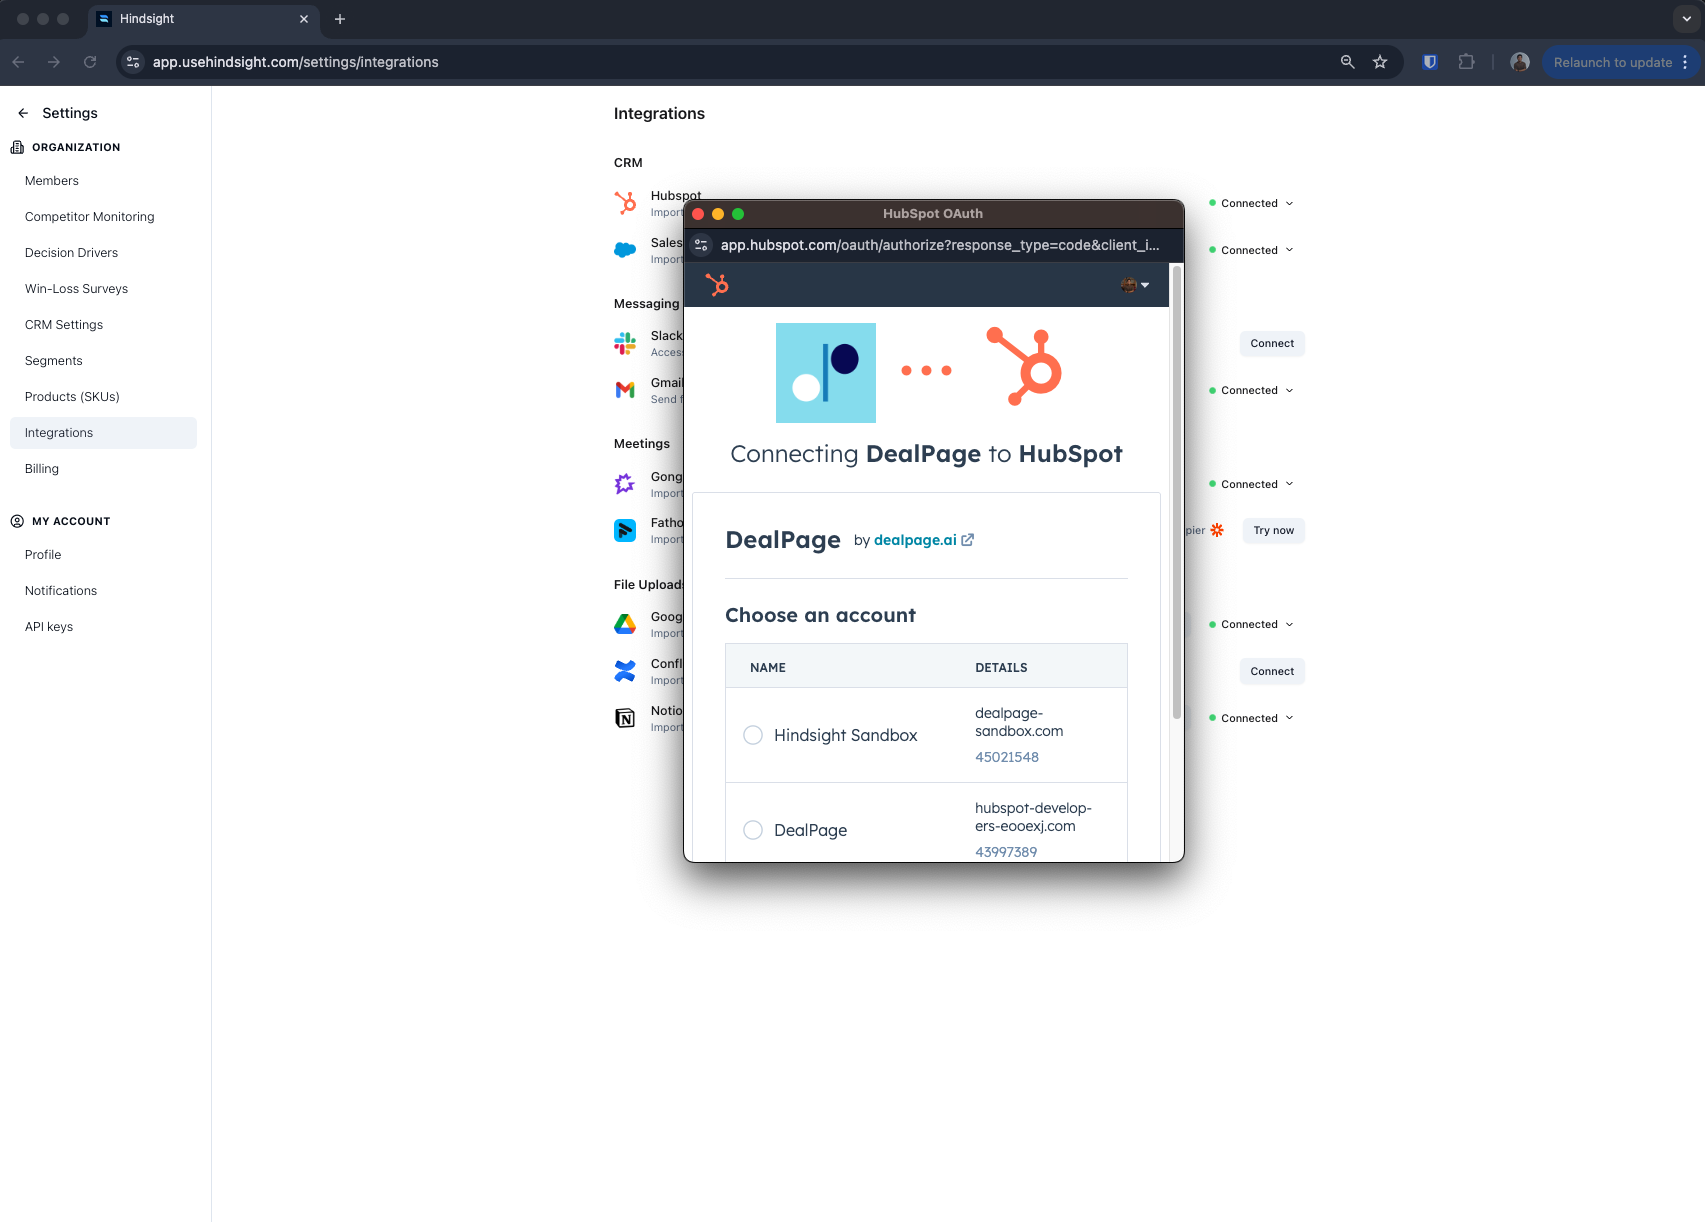Click the My Account person icon
The height and width of the screenshot is (1222, 1705).
tap(17, 521)
